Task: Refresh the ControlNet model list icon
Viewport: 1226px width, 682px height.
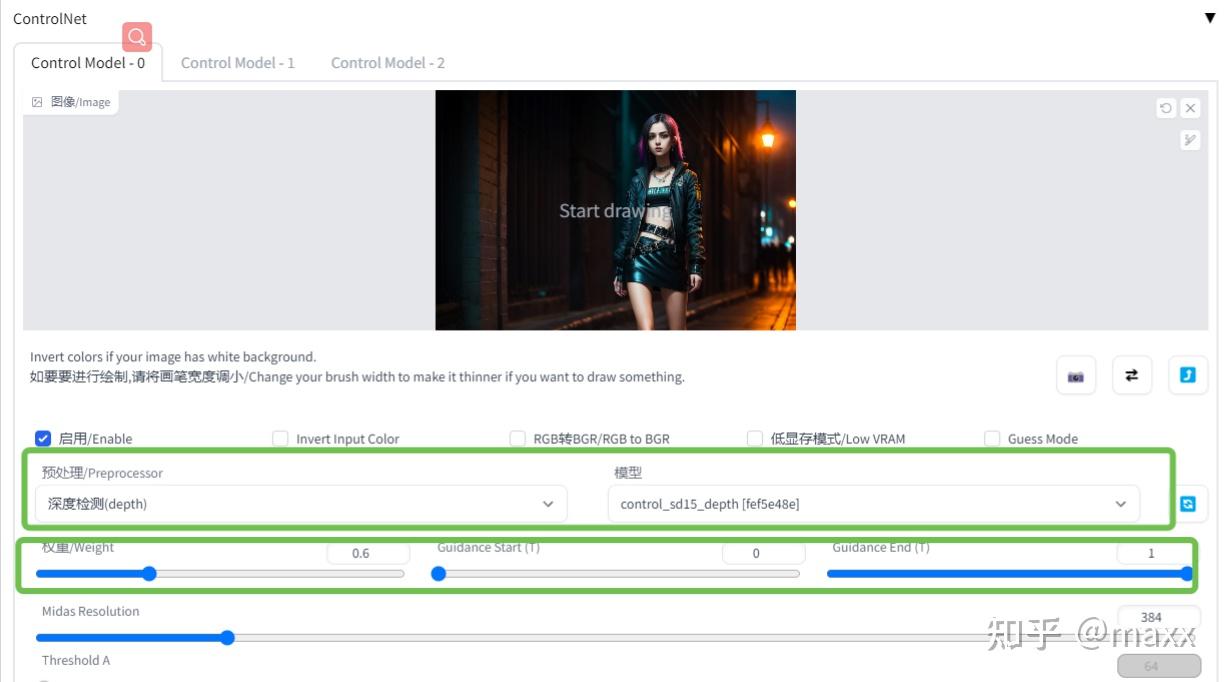Action: coord(1186,504)
